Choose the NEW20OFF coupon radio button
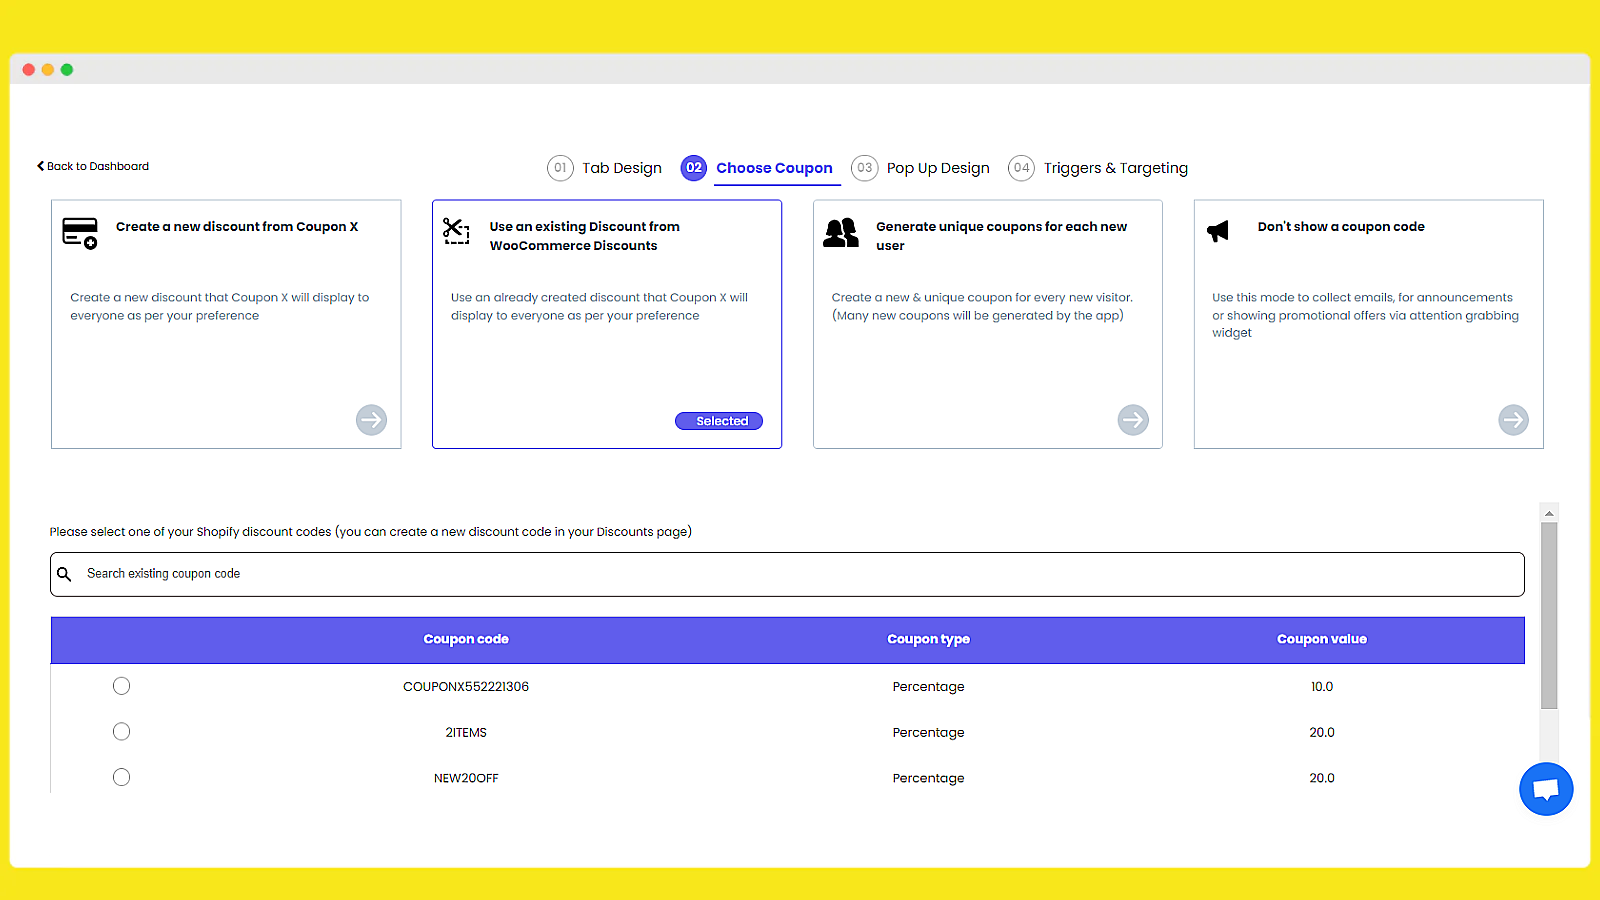Screen dimensions: 1600x900 122,777
